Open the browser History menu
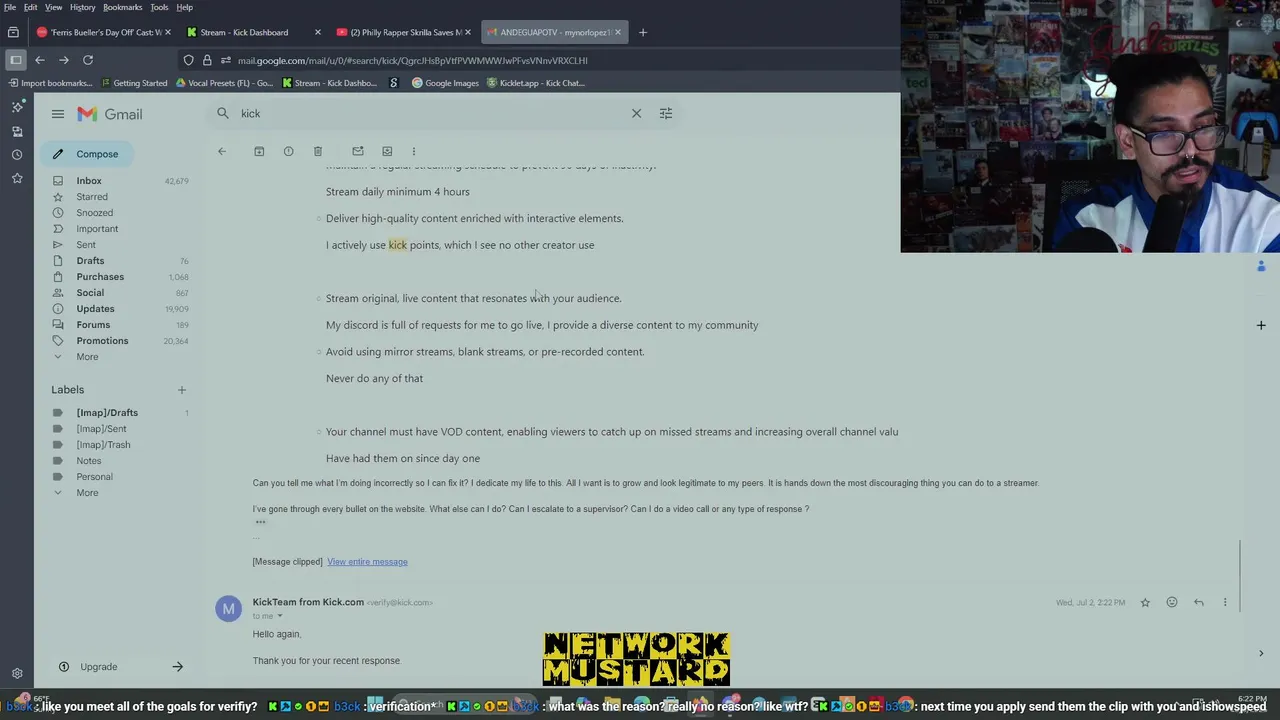 [82, 7]
